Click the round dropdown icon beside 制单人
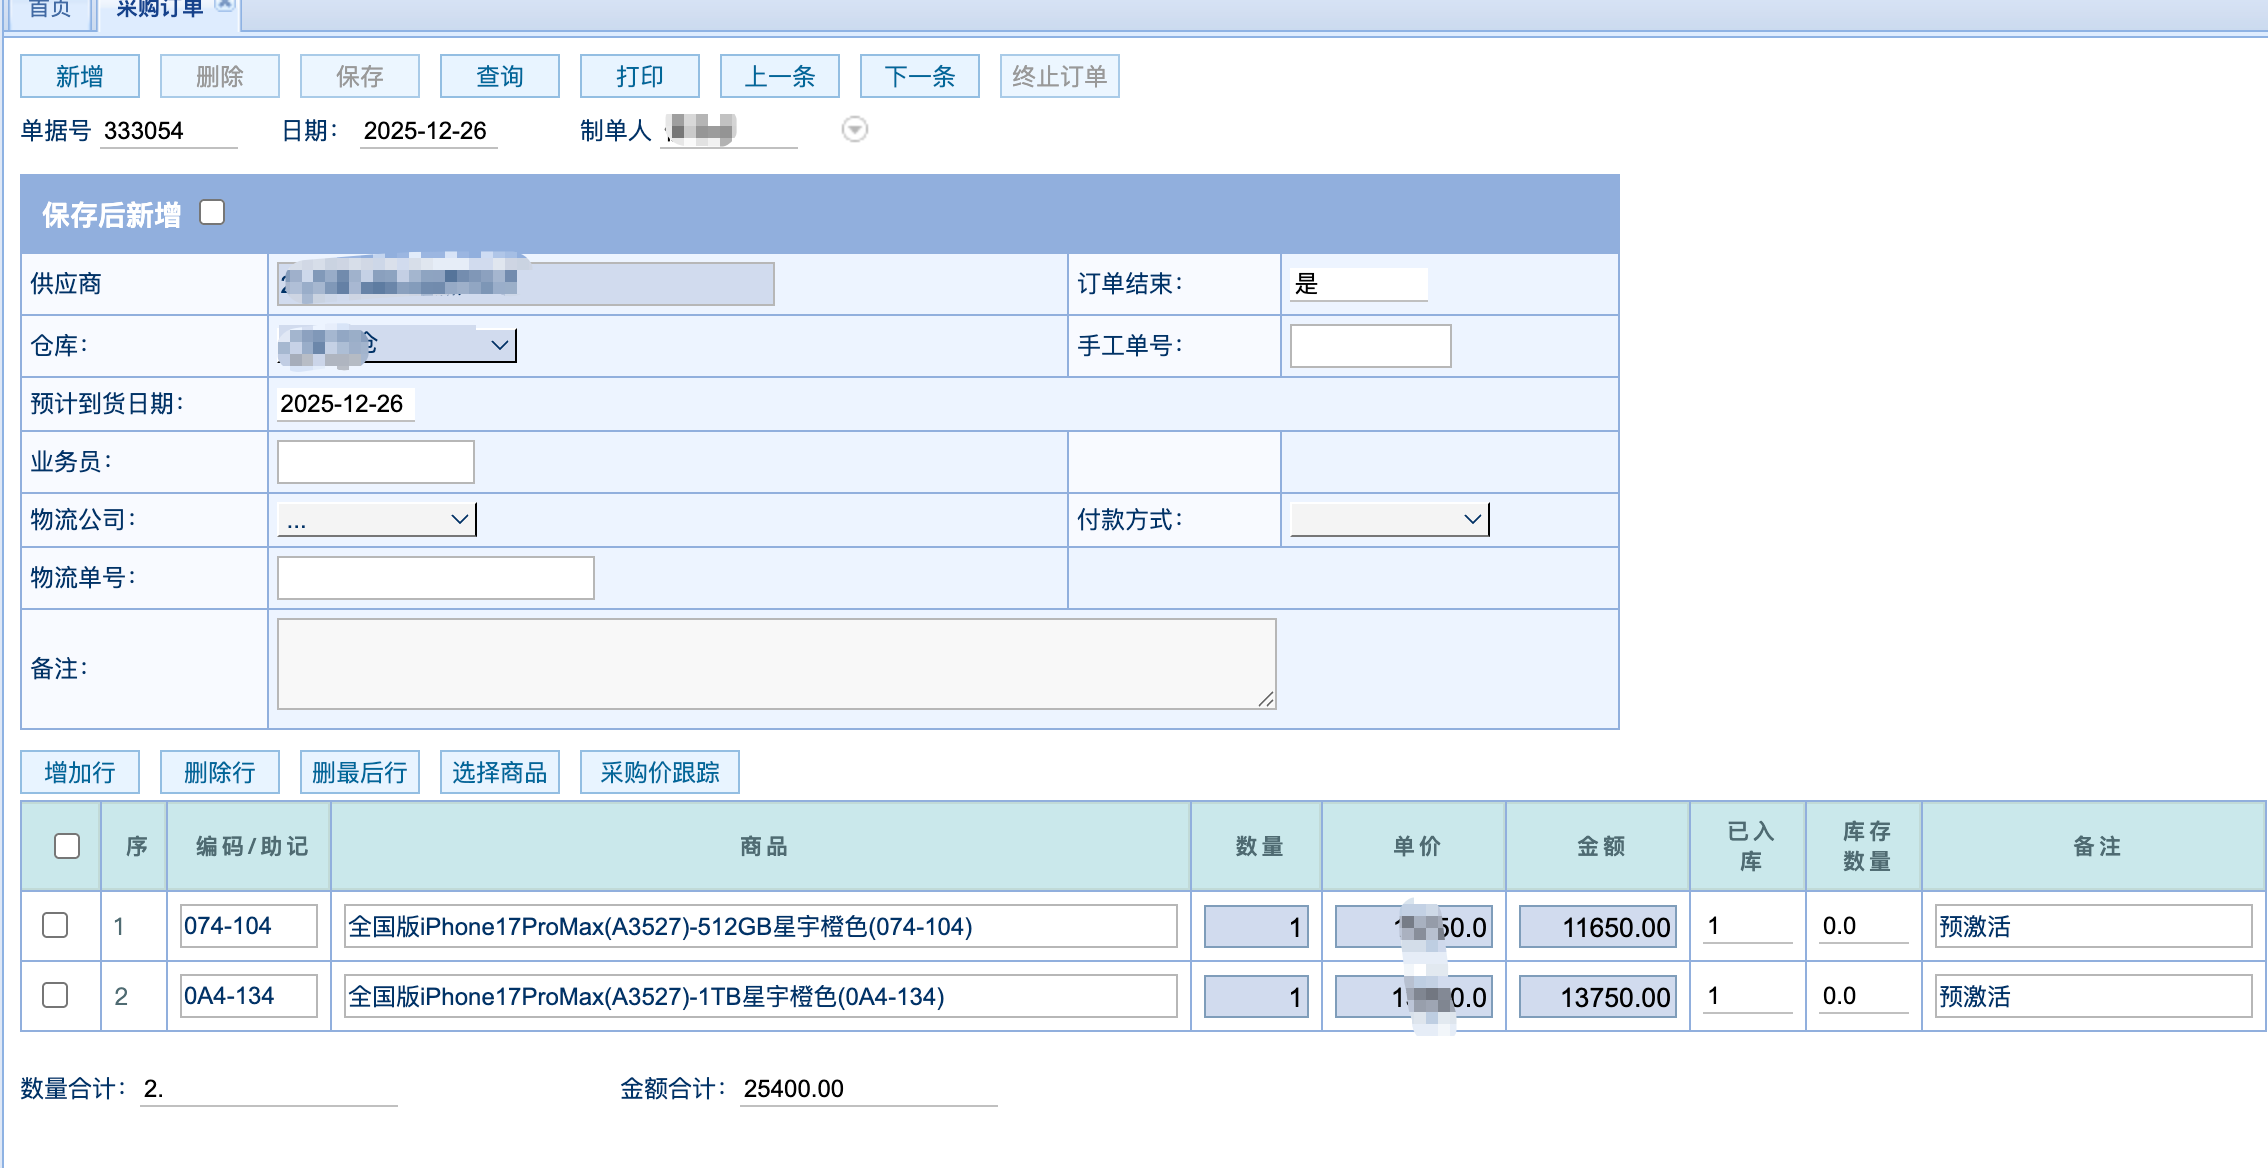Viewport: 2268px width, 1168px height. pyautogui.click(x=854, y=130)
